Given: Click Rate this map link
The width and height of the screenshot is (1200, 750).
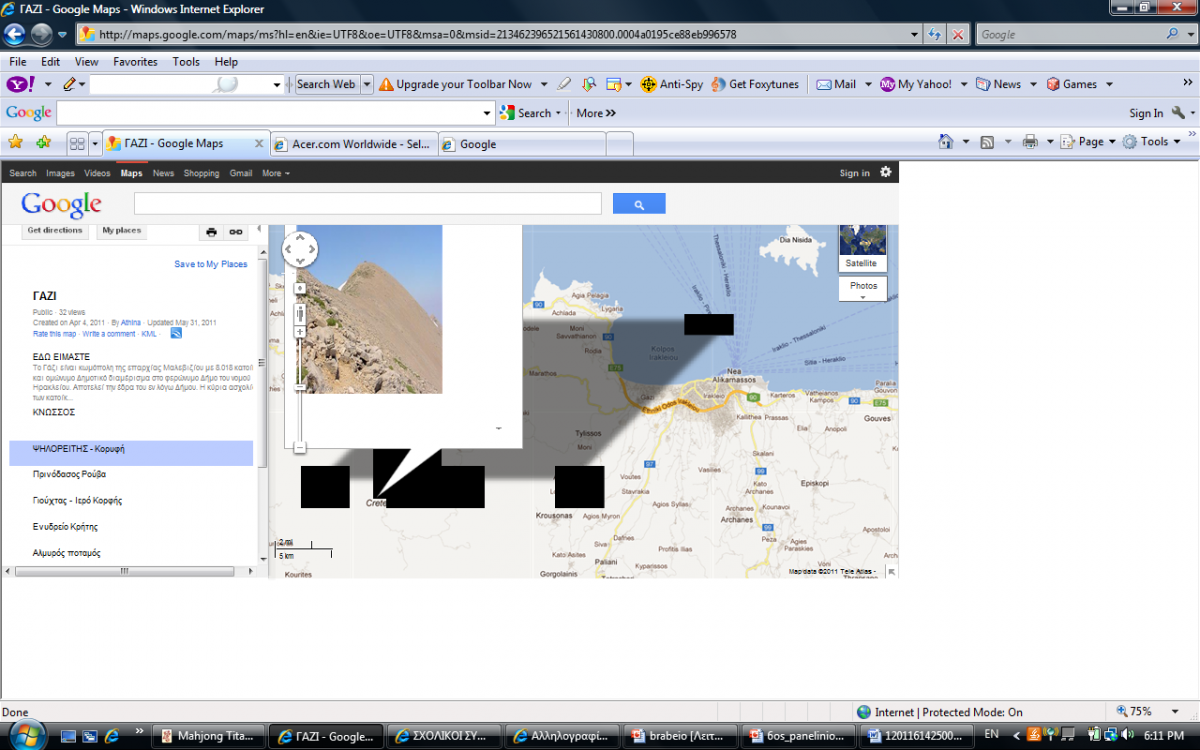Looking at the screenshot, I should pos(54,334).
